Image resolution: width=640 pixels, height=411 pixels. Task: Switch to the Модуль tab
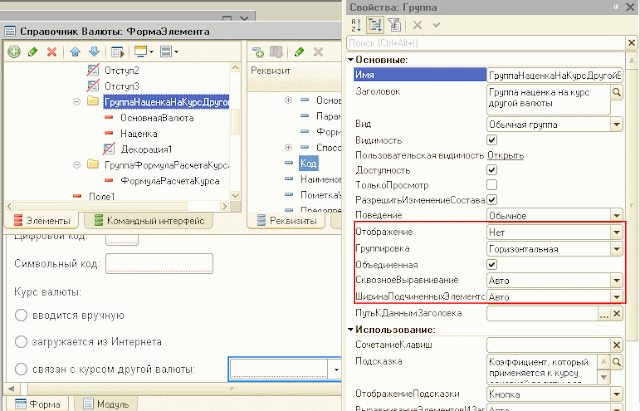pos(106,404)
